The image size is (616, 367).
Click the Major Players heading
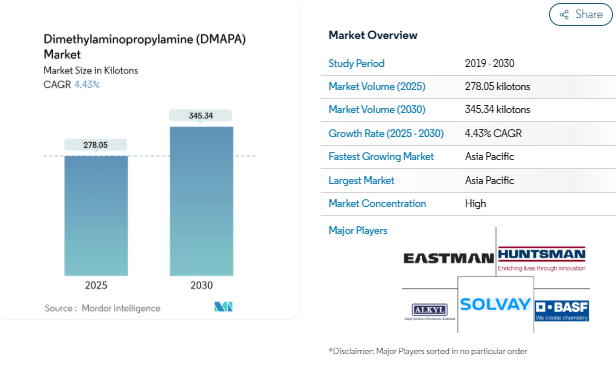tap(358, 230)
